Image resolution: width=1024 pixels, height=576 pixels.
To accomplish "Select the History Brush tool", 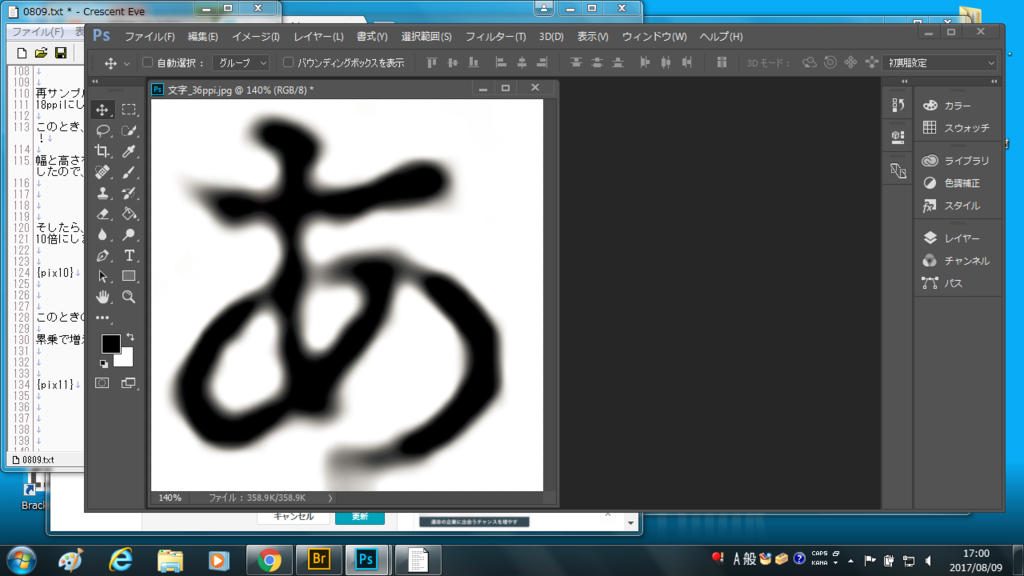I will (129, 193).
